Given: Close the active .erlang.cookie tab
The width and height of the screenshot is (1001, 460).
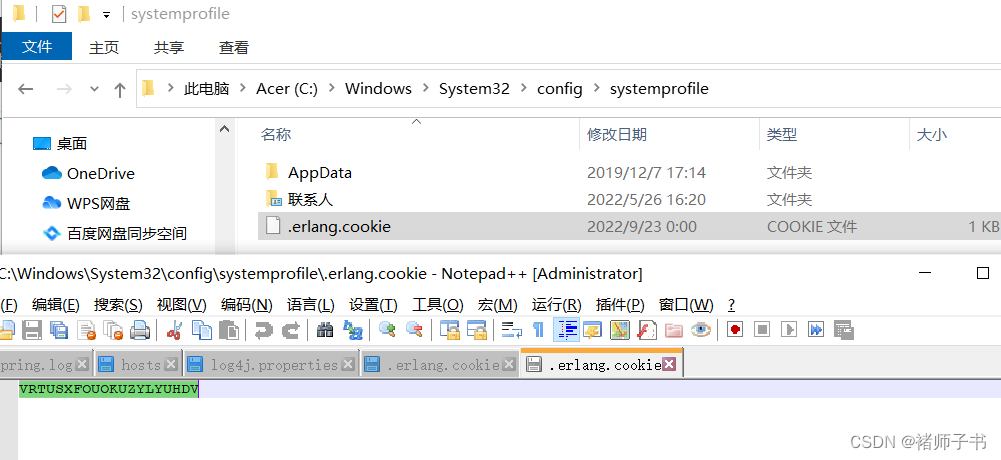Looking at the screenshot, I should 668,364.
